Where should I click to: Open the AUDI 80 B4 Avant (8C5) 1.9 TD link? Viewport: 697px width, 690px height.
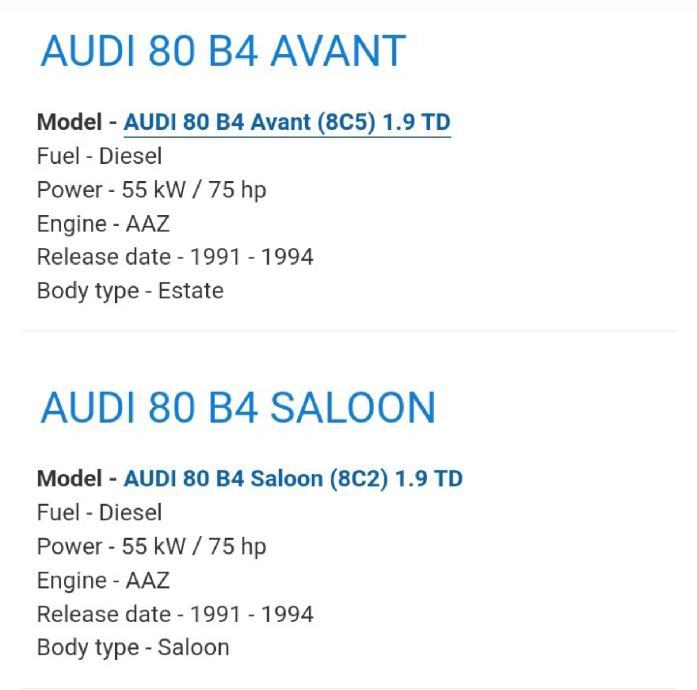[x=287, y=122]
